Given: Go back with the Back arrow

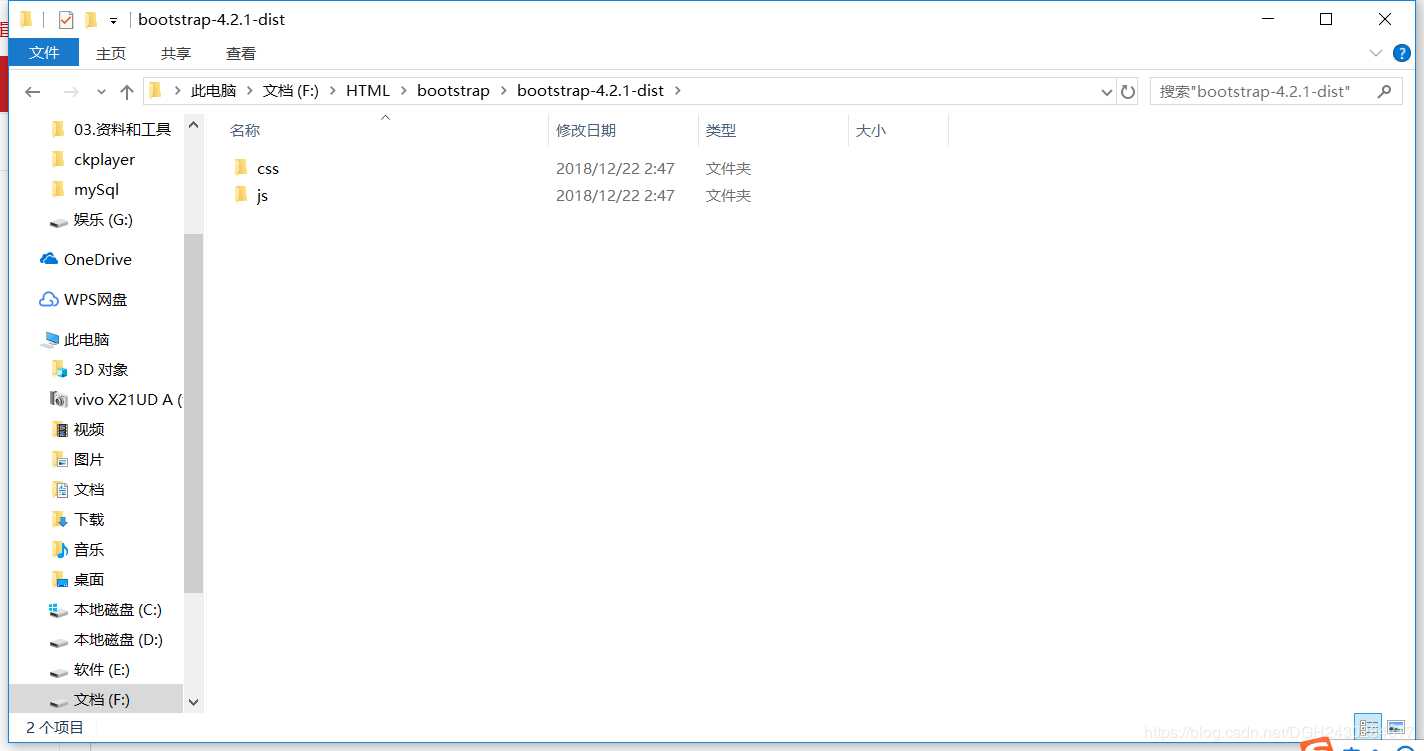Looking at the screenshot, I should (x=33, y=91).
